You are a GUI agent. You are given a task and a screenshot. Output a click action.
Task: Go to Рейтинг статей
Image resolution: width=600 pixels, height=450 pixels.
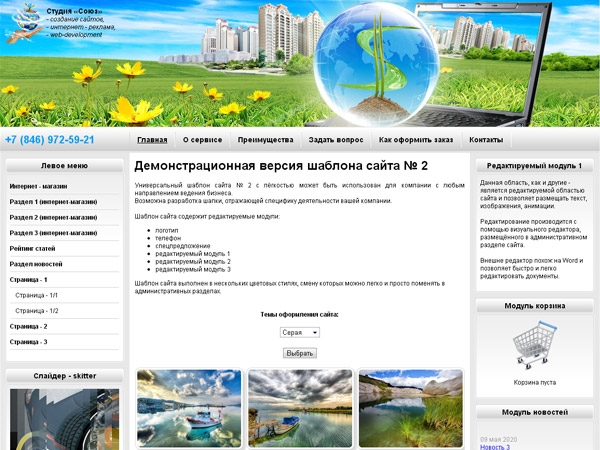(33, 249)
